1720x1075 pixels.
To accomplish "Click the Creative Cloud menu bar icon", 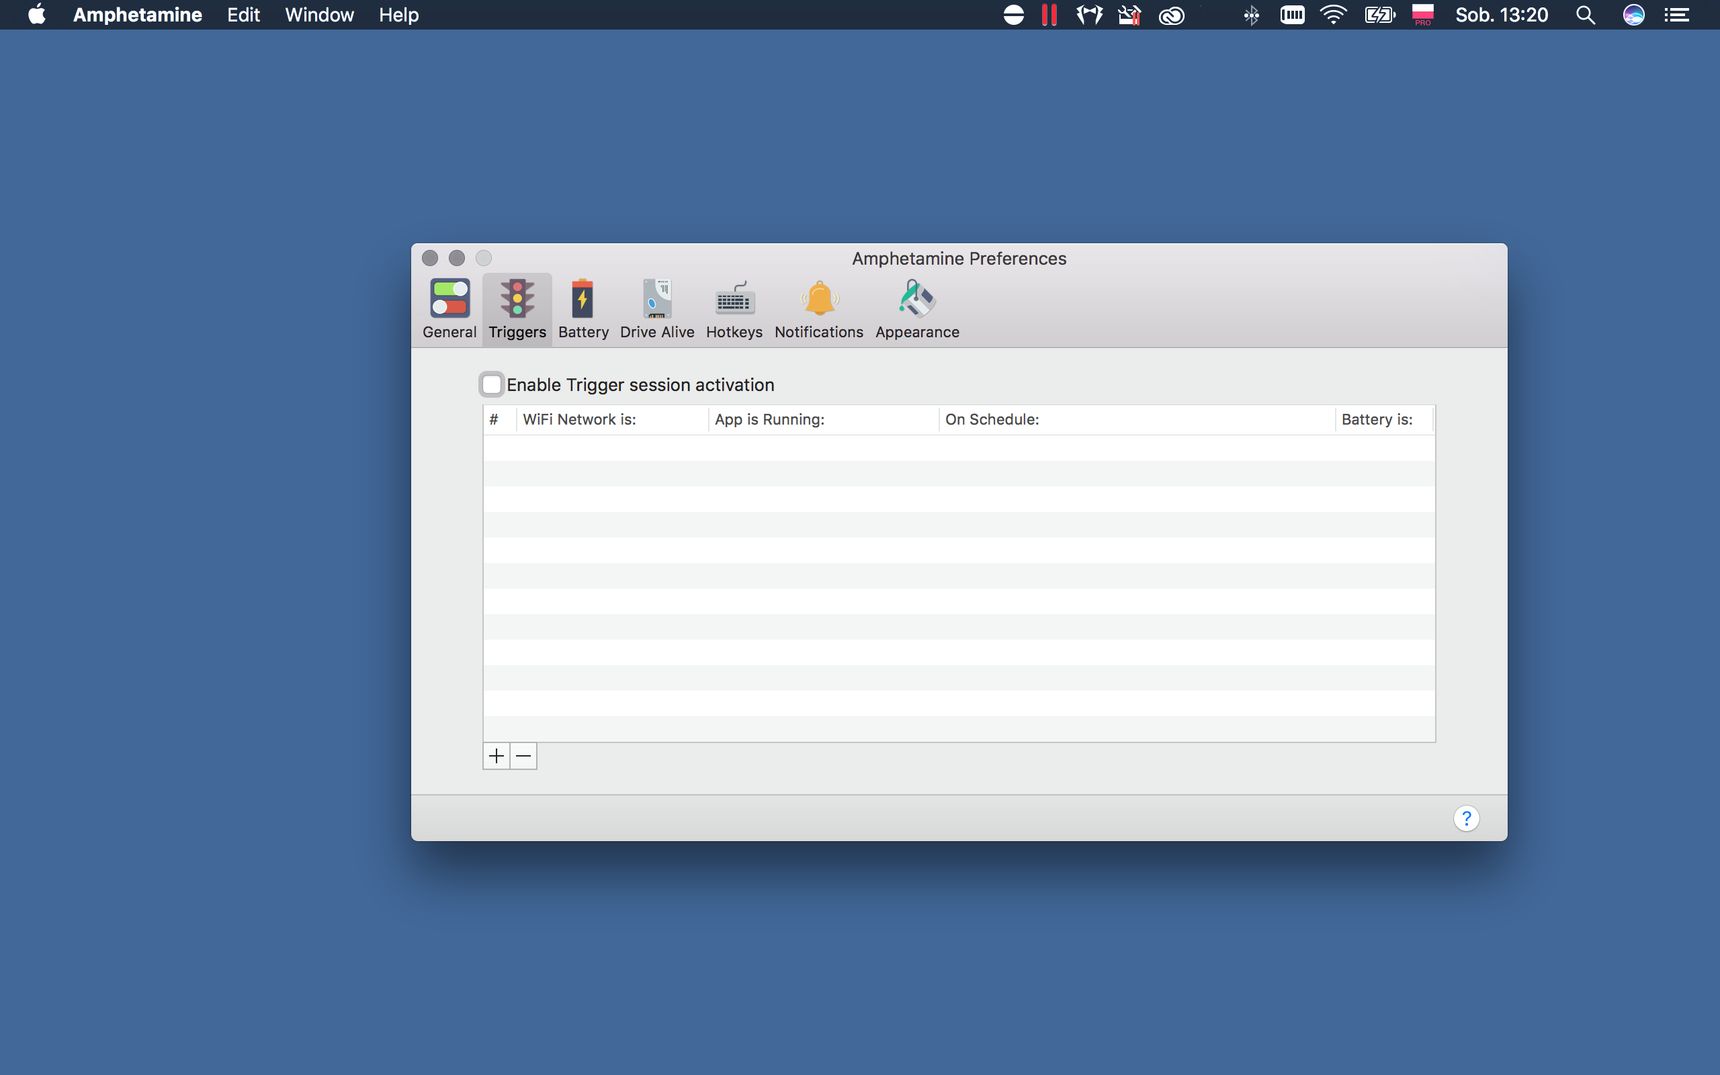I will (x=1171, y=15).
